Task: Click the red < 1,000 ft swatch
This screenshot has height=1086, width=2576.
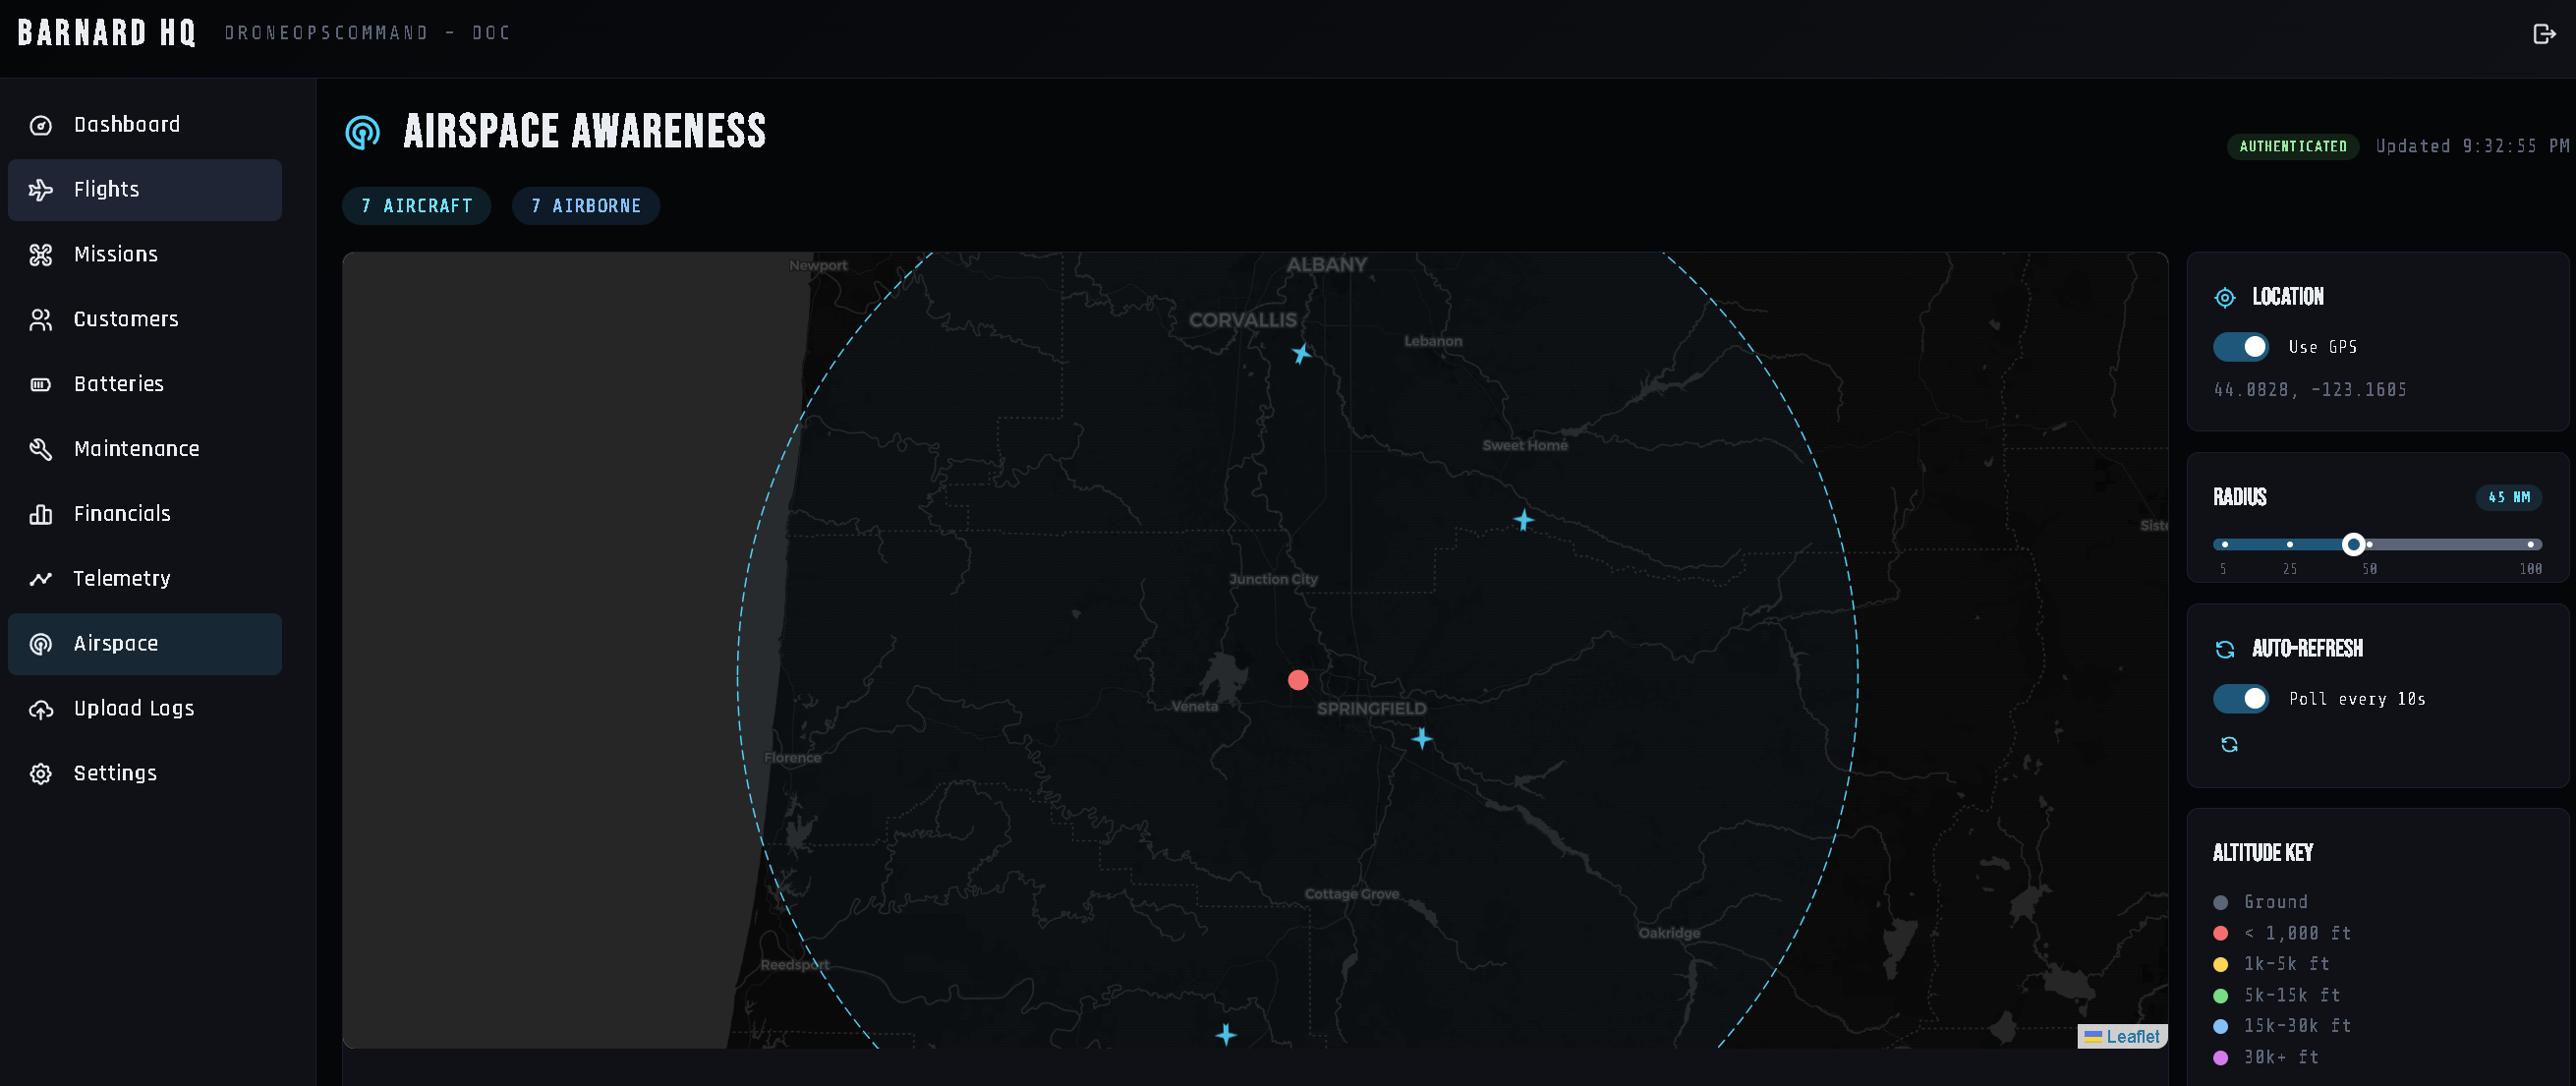Action: click(2221, 933)
